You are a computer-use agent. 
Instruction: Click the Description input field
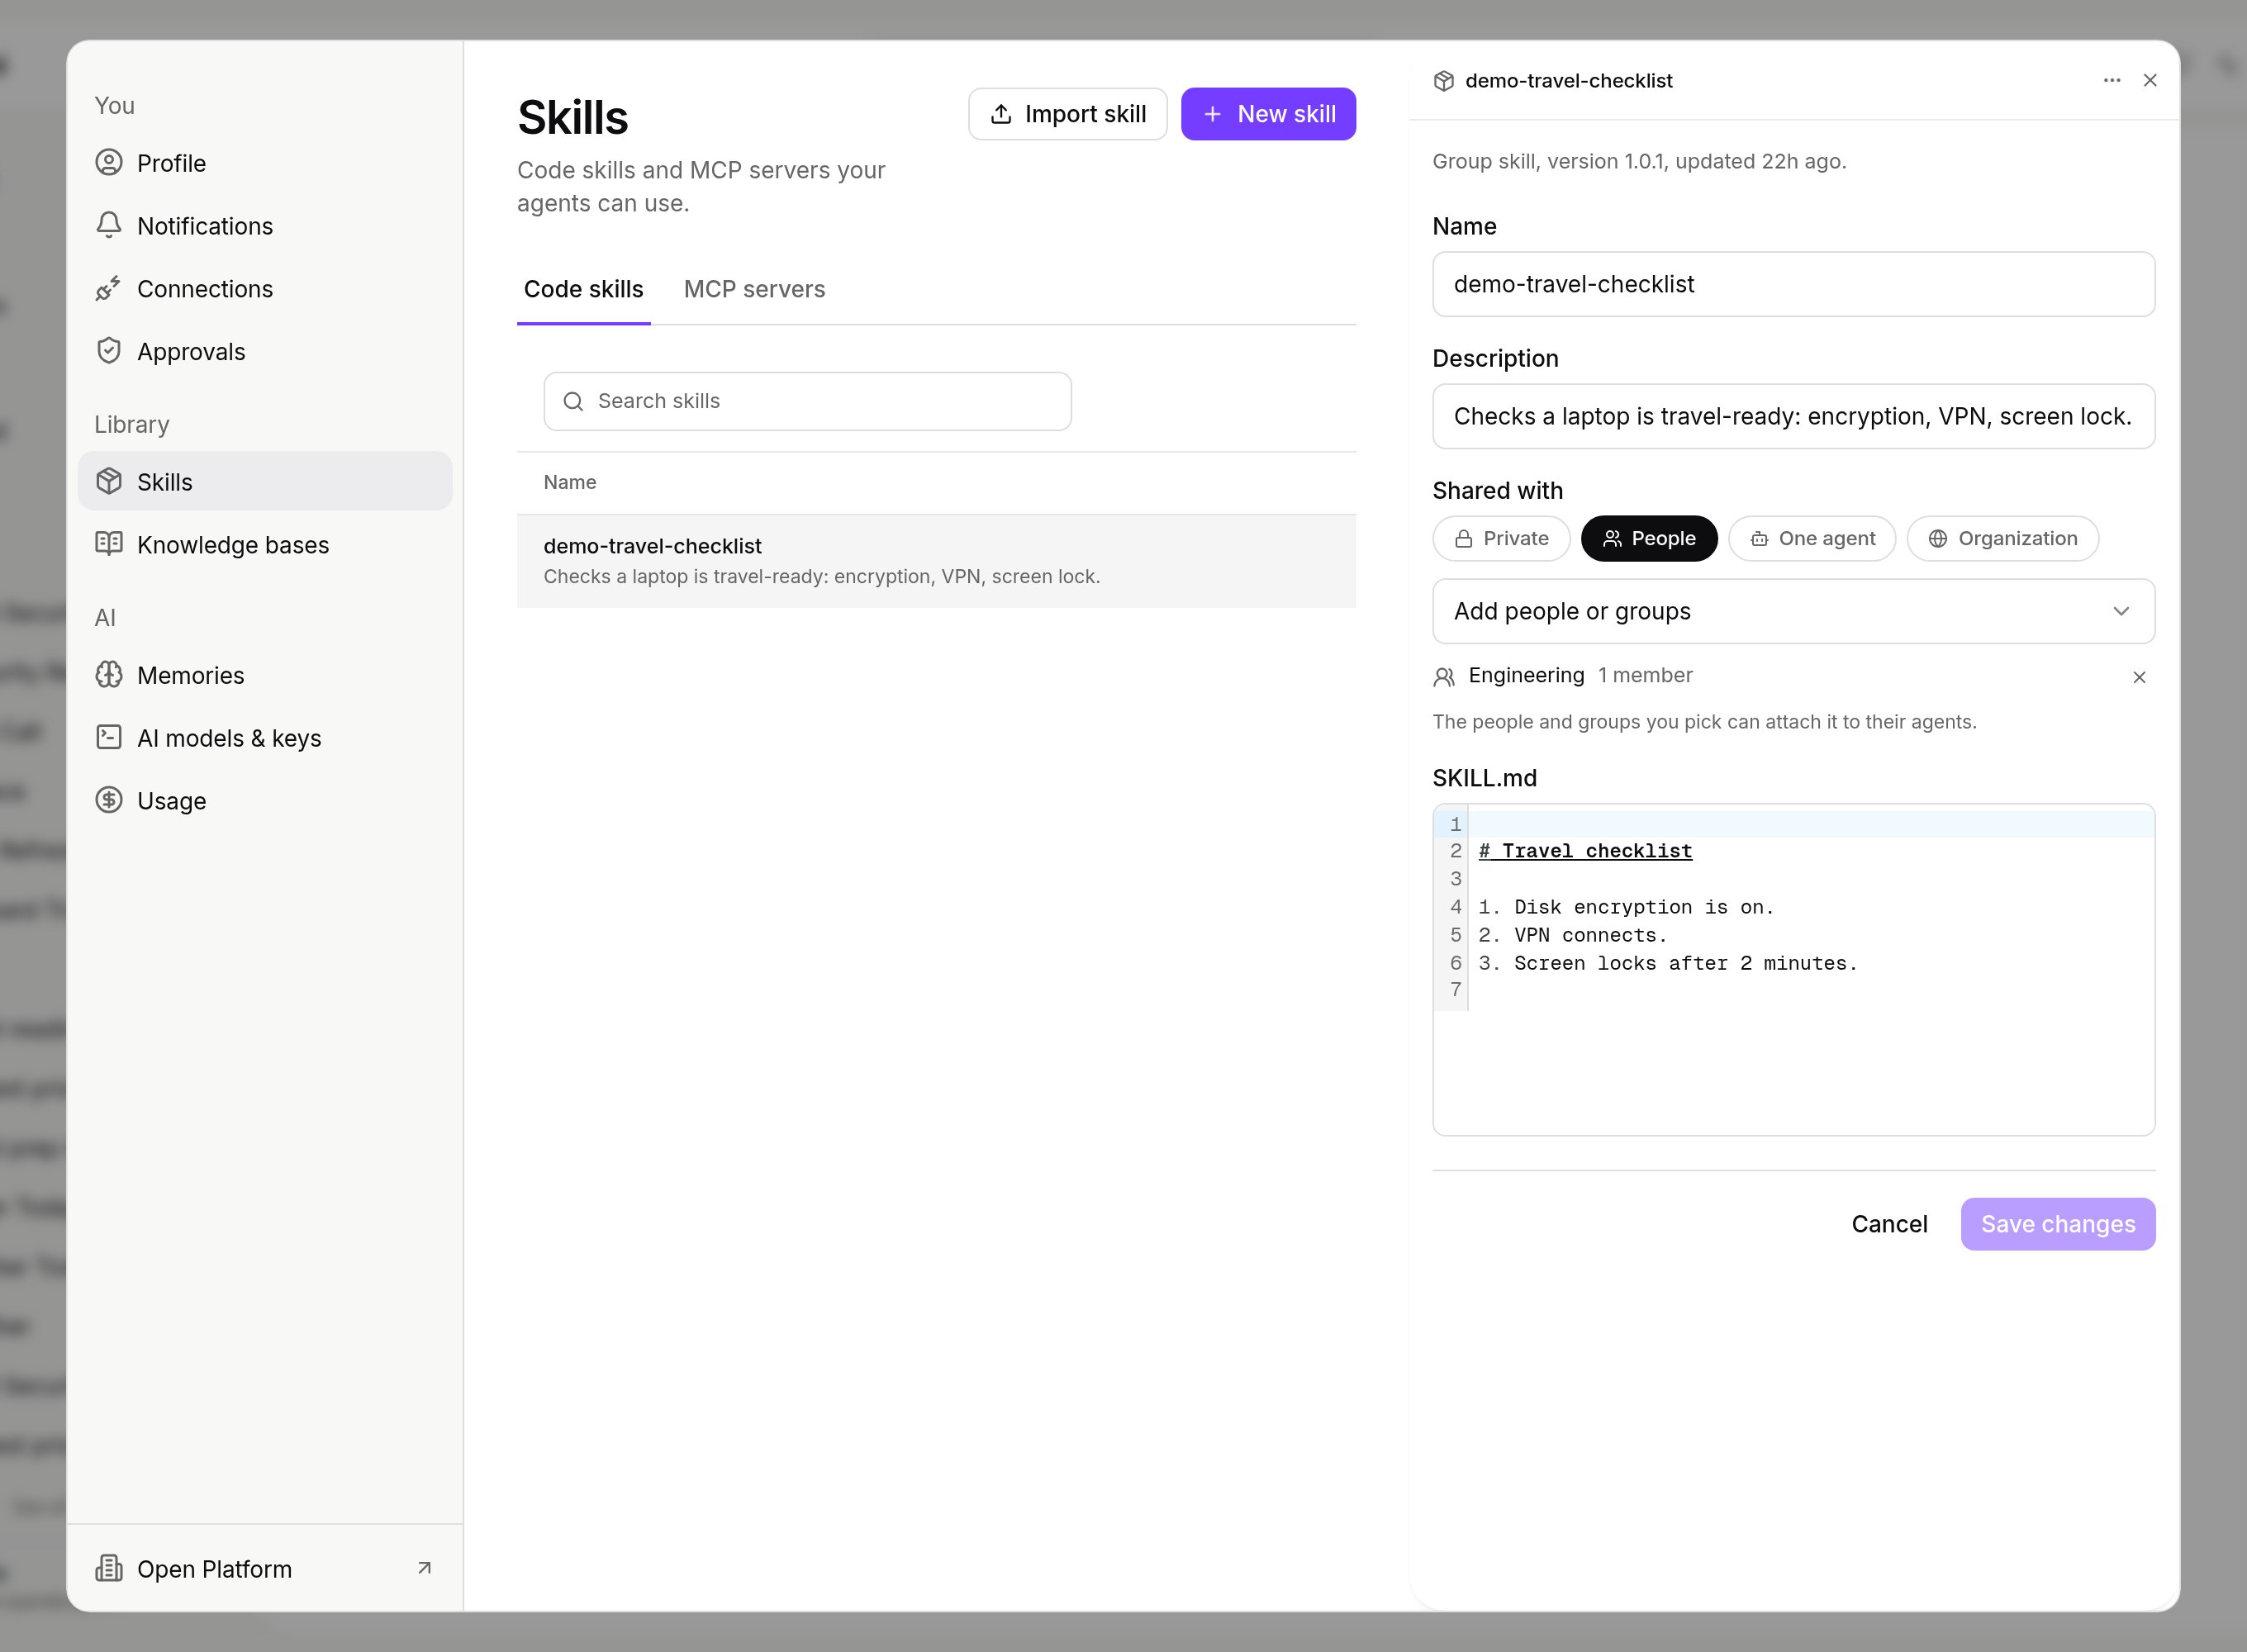point(1793,416)
